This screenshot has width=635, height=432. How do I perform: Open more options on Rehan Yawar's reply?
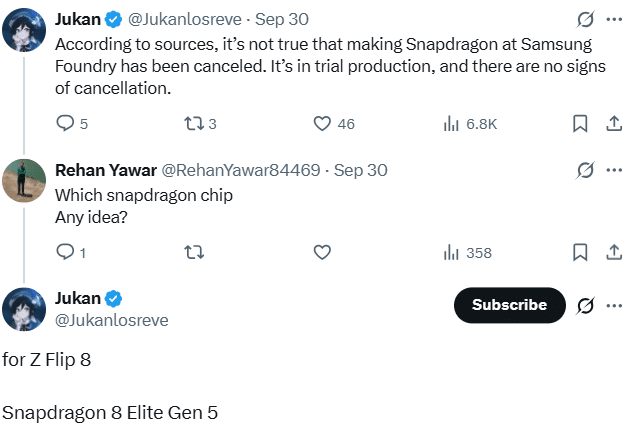tap(614, 170)
